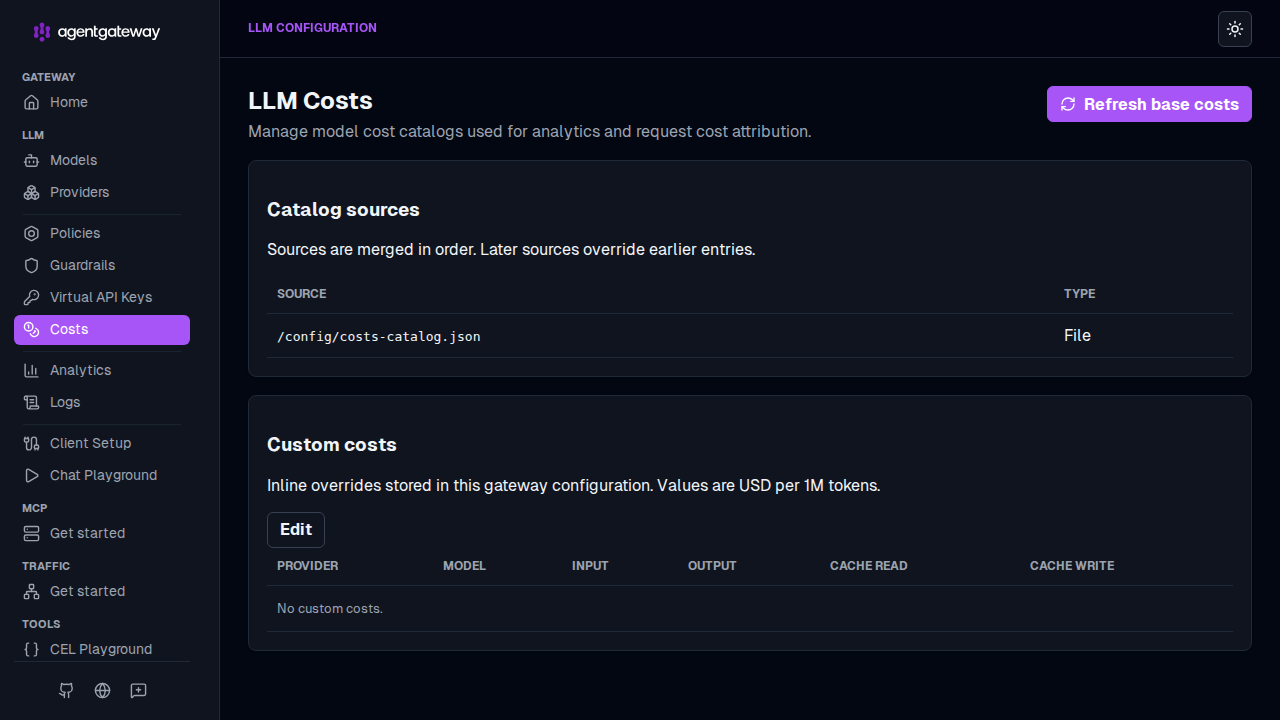
Task: Click the Analytics bar chart icon
Action: [x=31, y=370]
